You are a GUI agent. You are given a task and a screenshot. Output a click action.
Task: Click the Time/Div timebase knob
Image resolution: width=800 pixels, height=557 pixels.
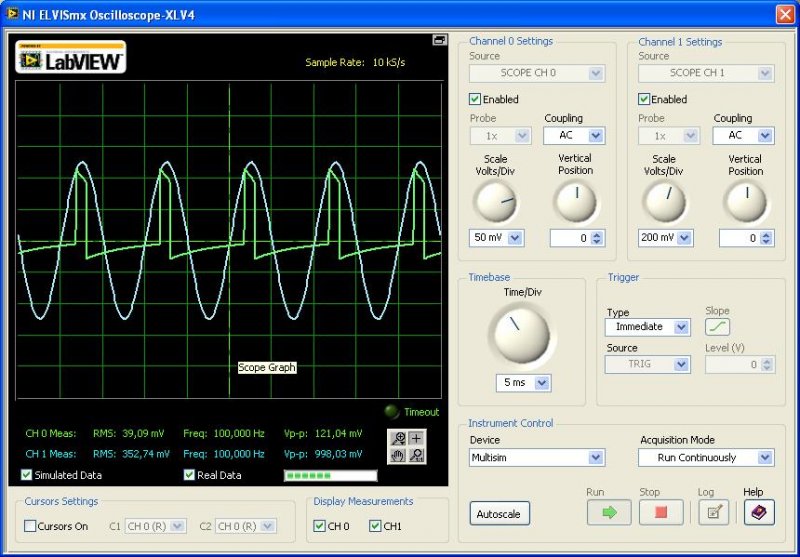coord(522,335)
